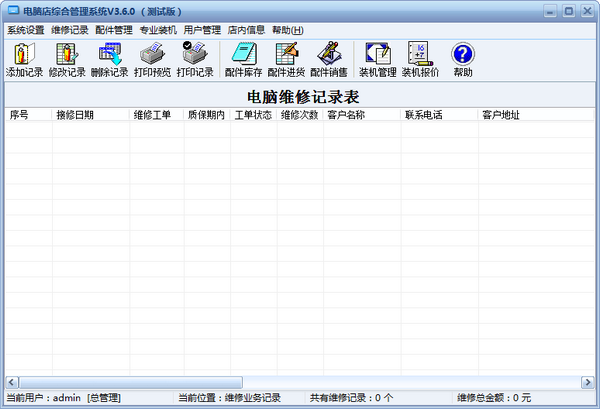Click the 维修总金额:0 元 status text
600x409 pixels.
pyautogui.click(x=494, y=398)
